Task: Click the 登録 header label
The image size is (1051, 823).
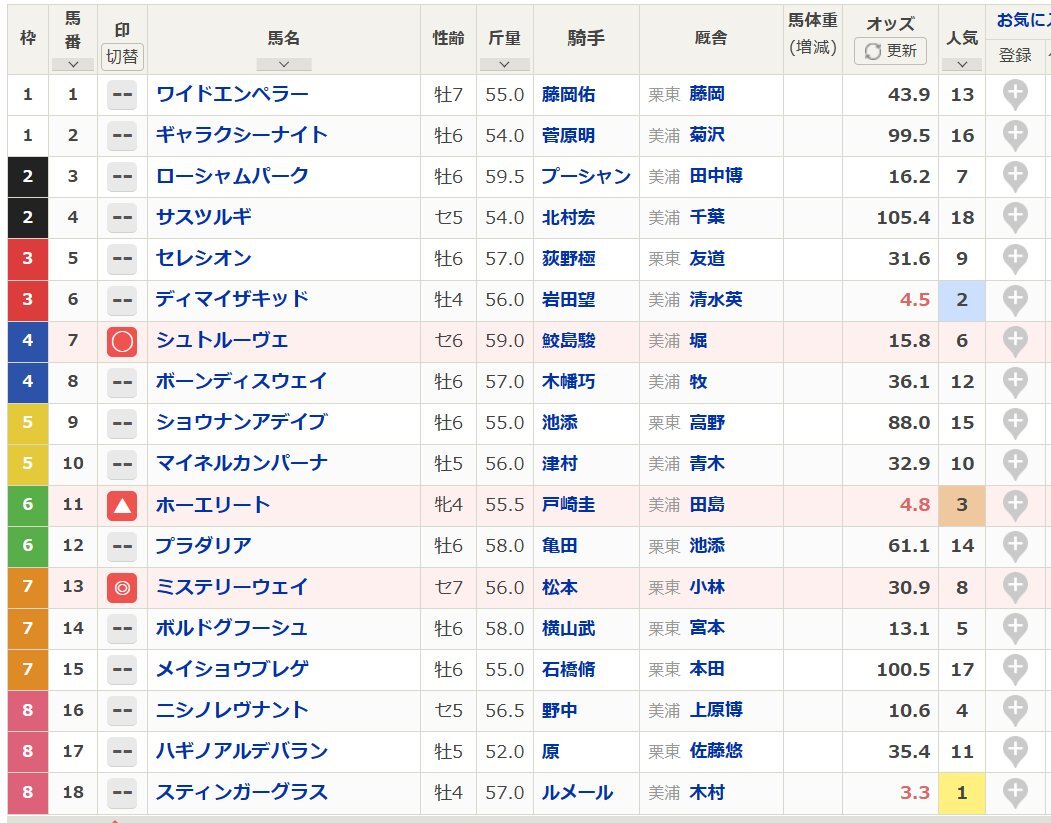Action: coord(1015,55)
